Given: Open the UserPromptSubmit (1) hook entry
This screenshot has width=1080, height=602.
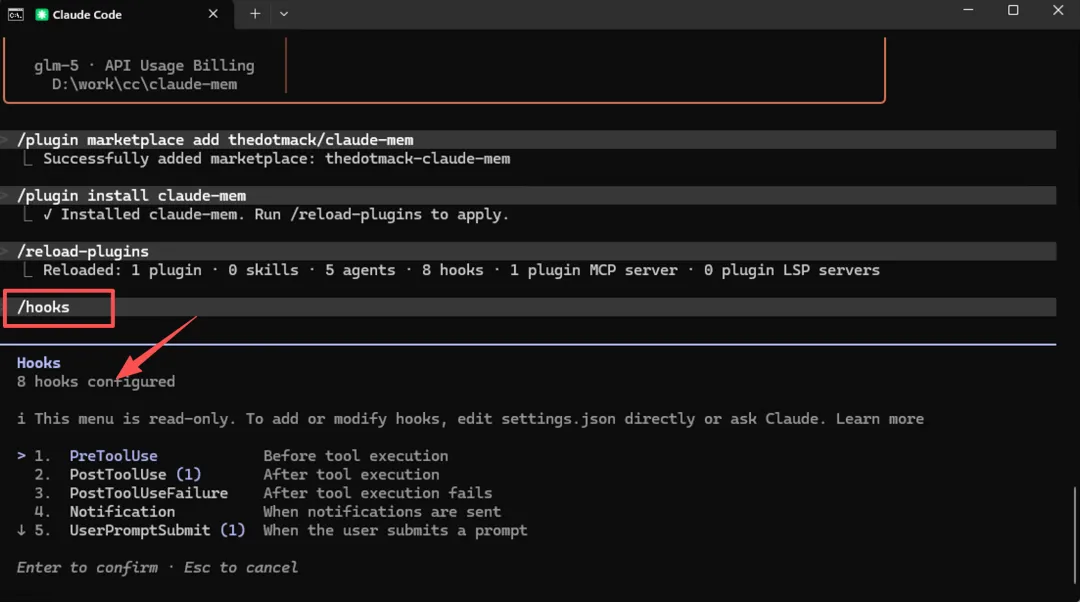Looking at the screenshot, I should tap(157, 530).
